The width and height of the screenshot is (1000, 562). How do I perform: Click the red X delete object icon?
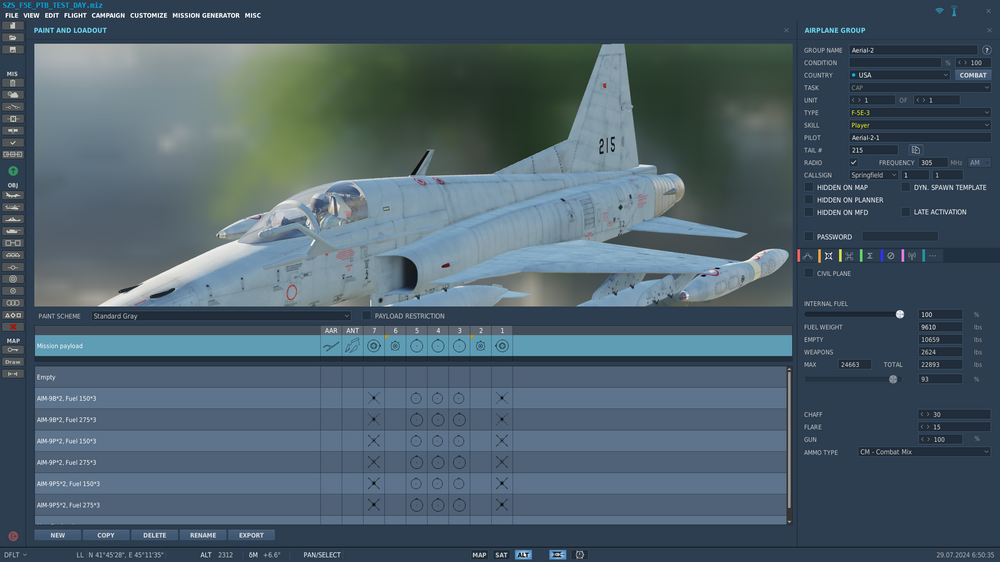click(x=13, y=327)
